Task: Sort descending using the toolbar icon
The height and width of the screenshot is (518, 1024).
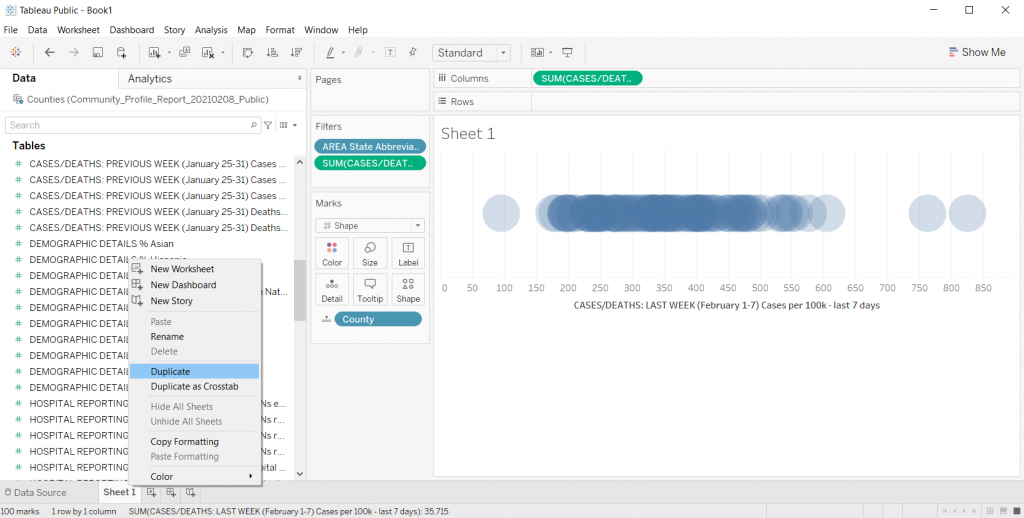Action: (296, 52)
